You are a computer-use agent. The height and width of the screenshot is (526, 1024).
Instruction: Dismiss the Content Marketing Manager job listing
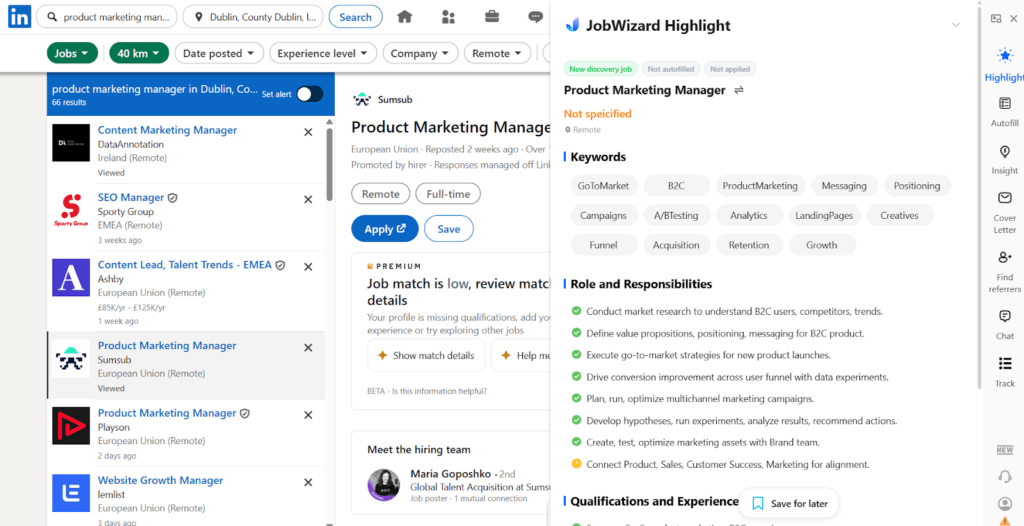click(x=308, y=132)
